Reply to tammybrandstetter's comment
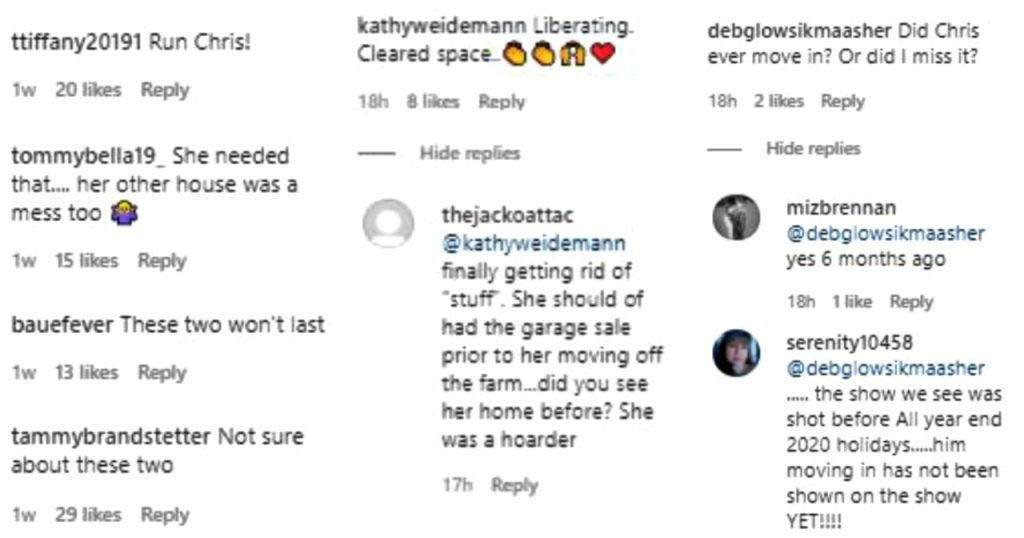This screenshot has width=1024, height=538. click(165, 515)
